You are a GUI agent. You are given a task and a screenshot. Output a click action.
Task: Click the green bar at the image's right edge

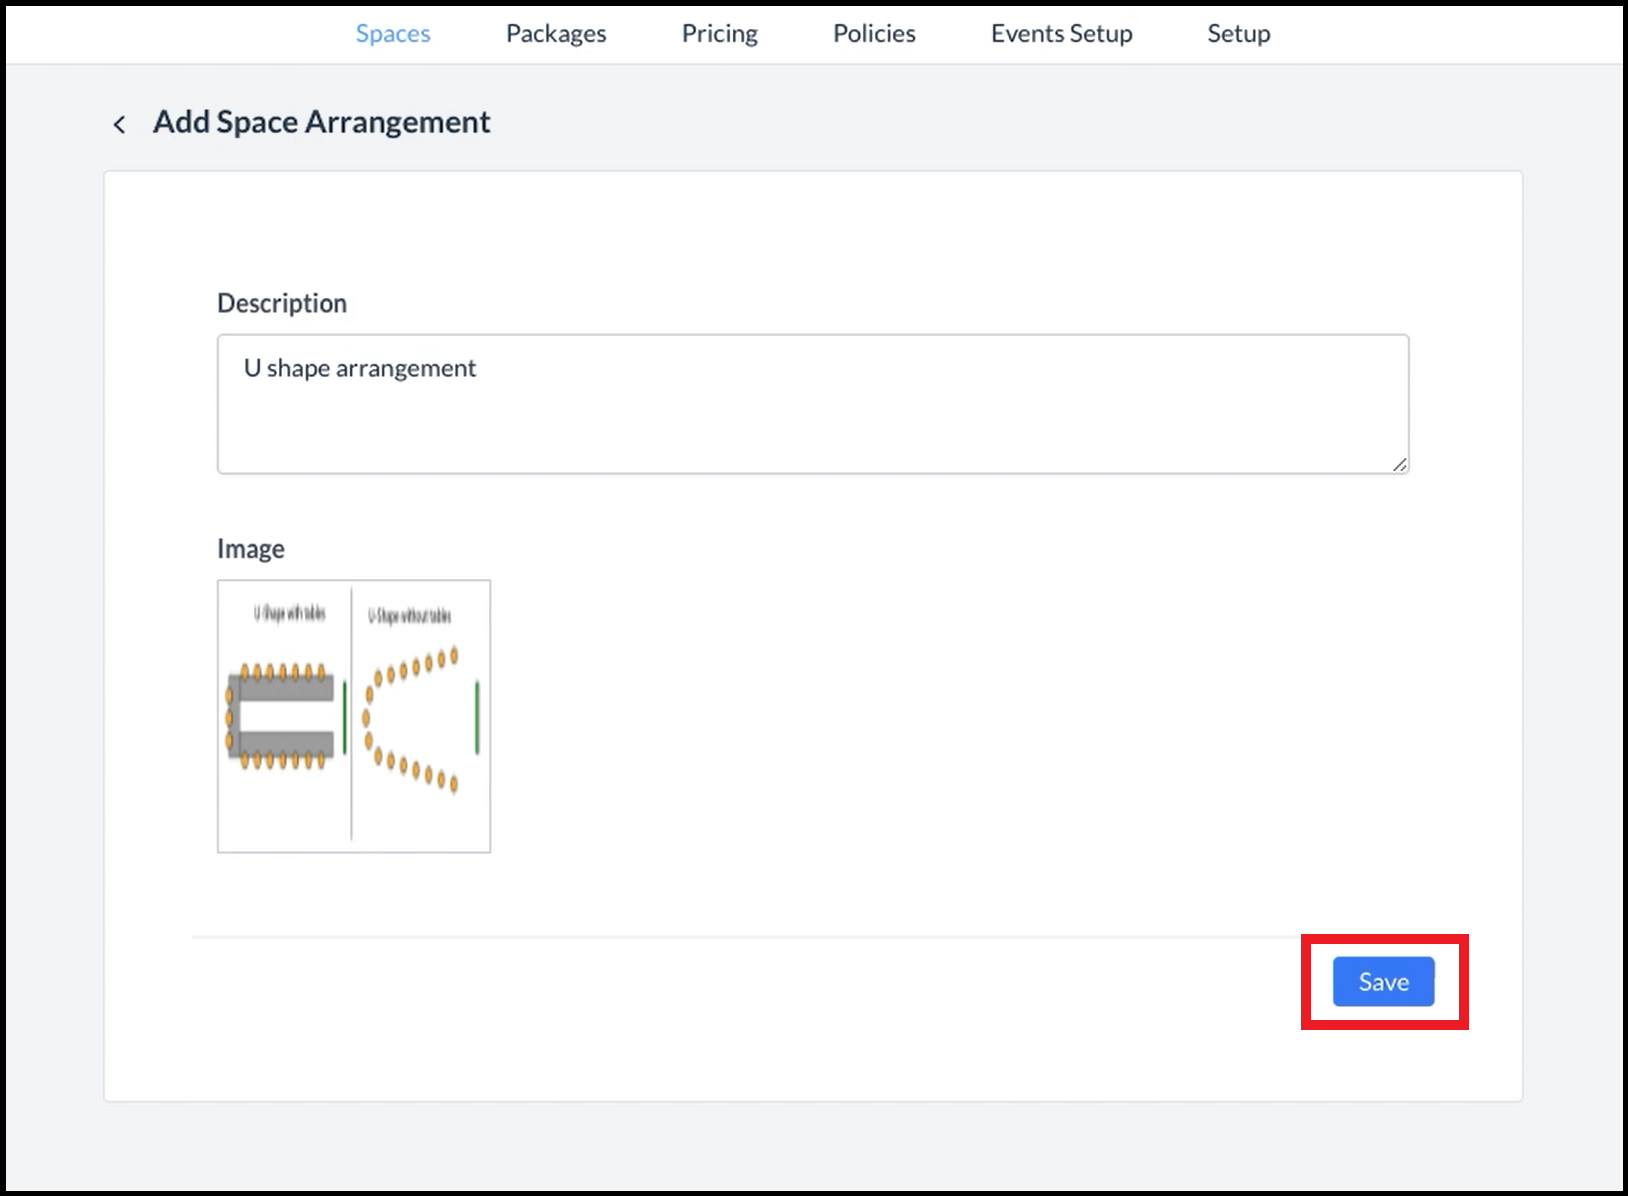click(477, 717)
